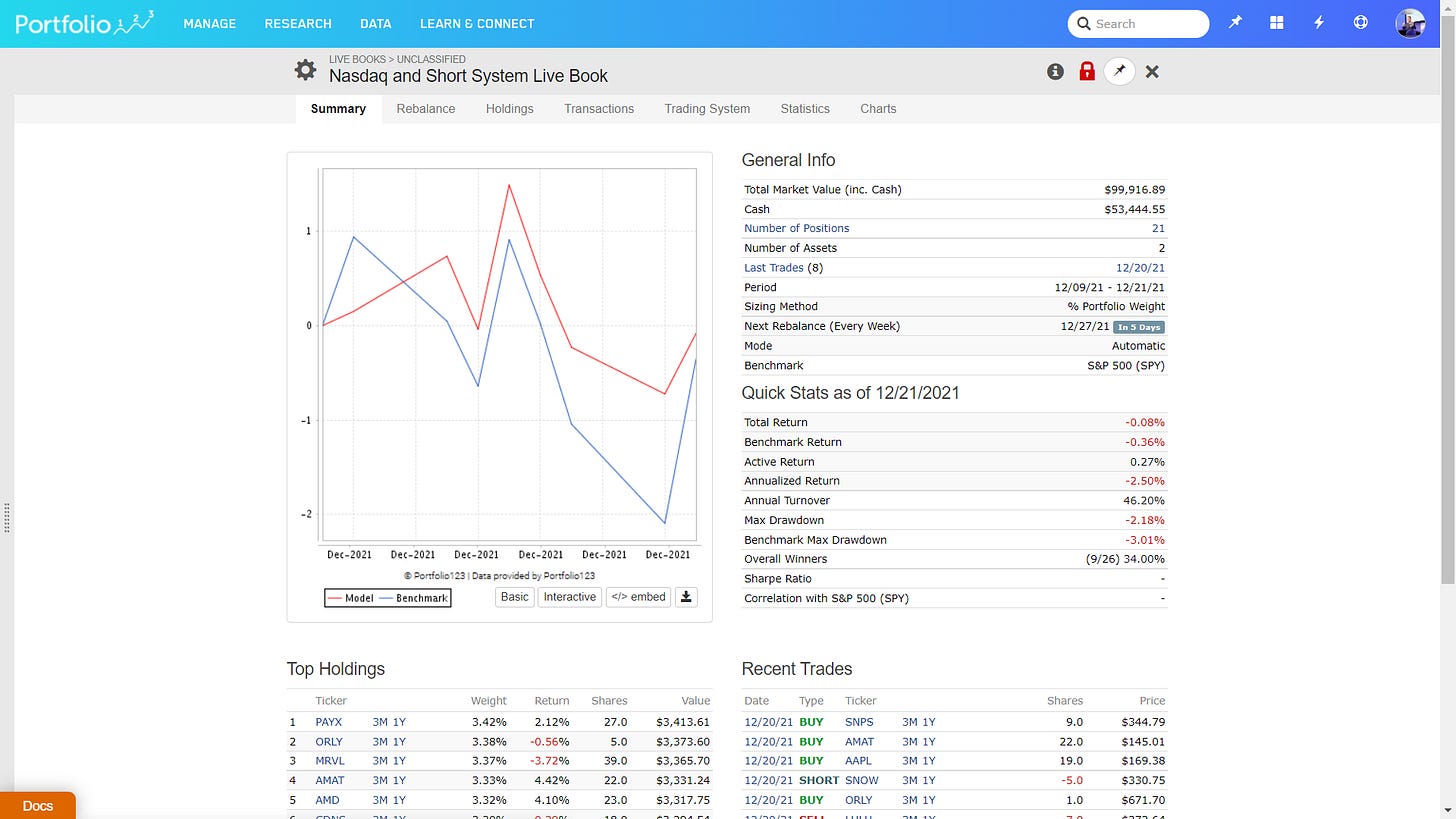Viewport: 1456px width, 819px height.
Task: Open the Last Trades link
Action: coord(773,267)
